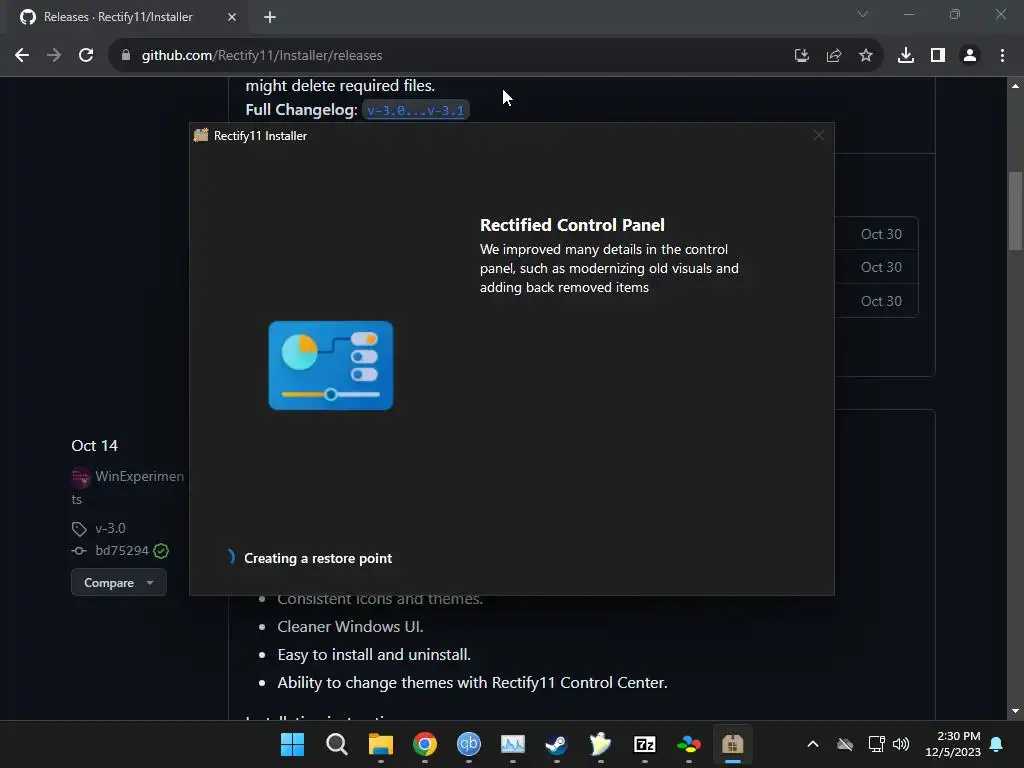Open File Explorer from taskbar
1024x768 pixels.
(381, 744)
